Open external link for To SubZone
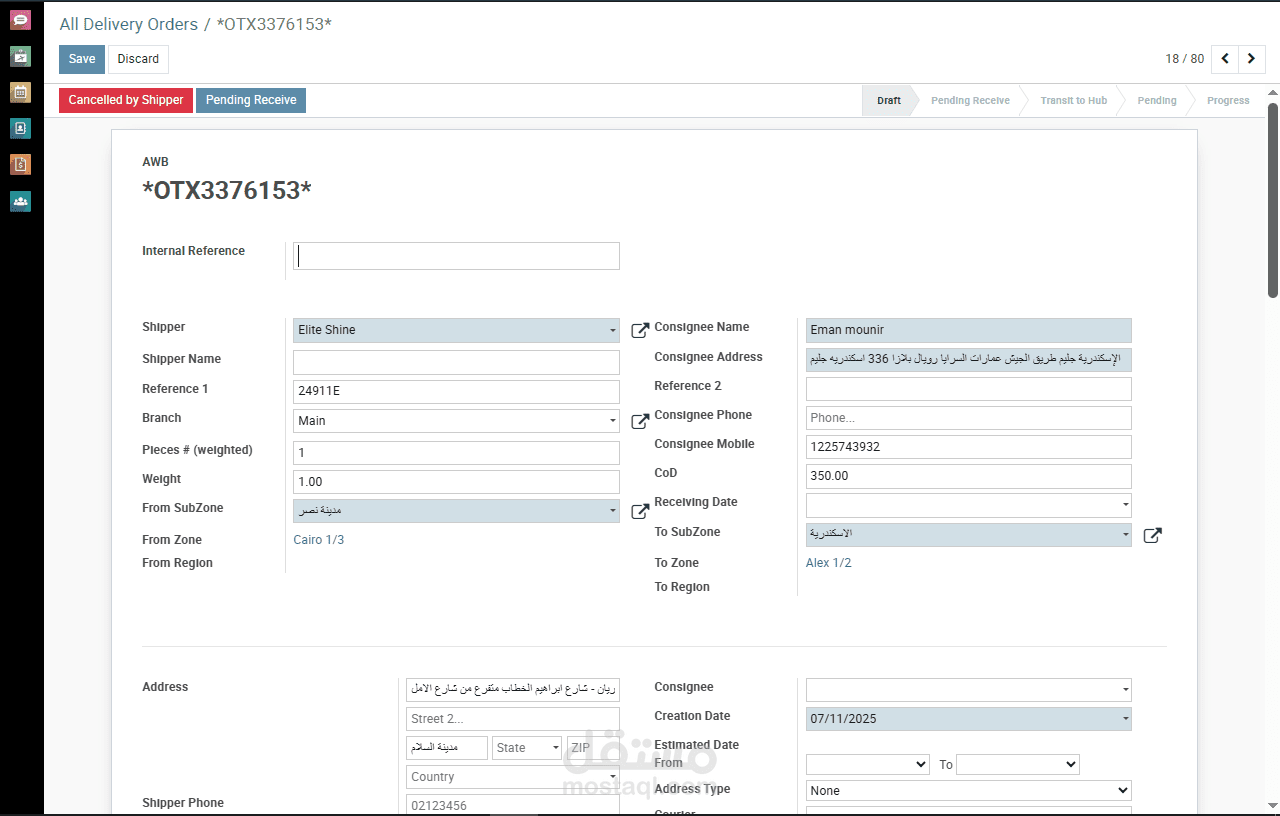The width and height of the screenshot is (1280, 816). [x=1152, y=535]
